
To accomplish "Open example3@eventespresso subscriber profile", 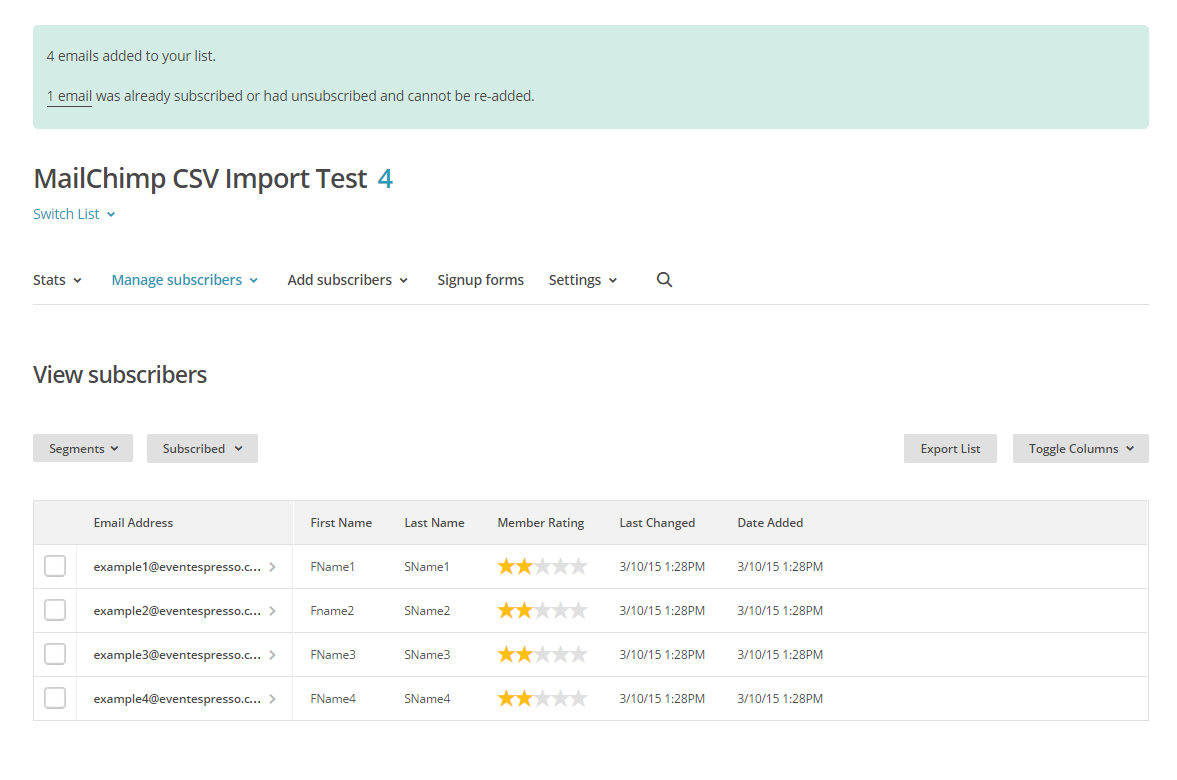I will coord(177,655).
